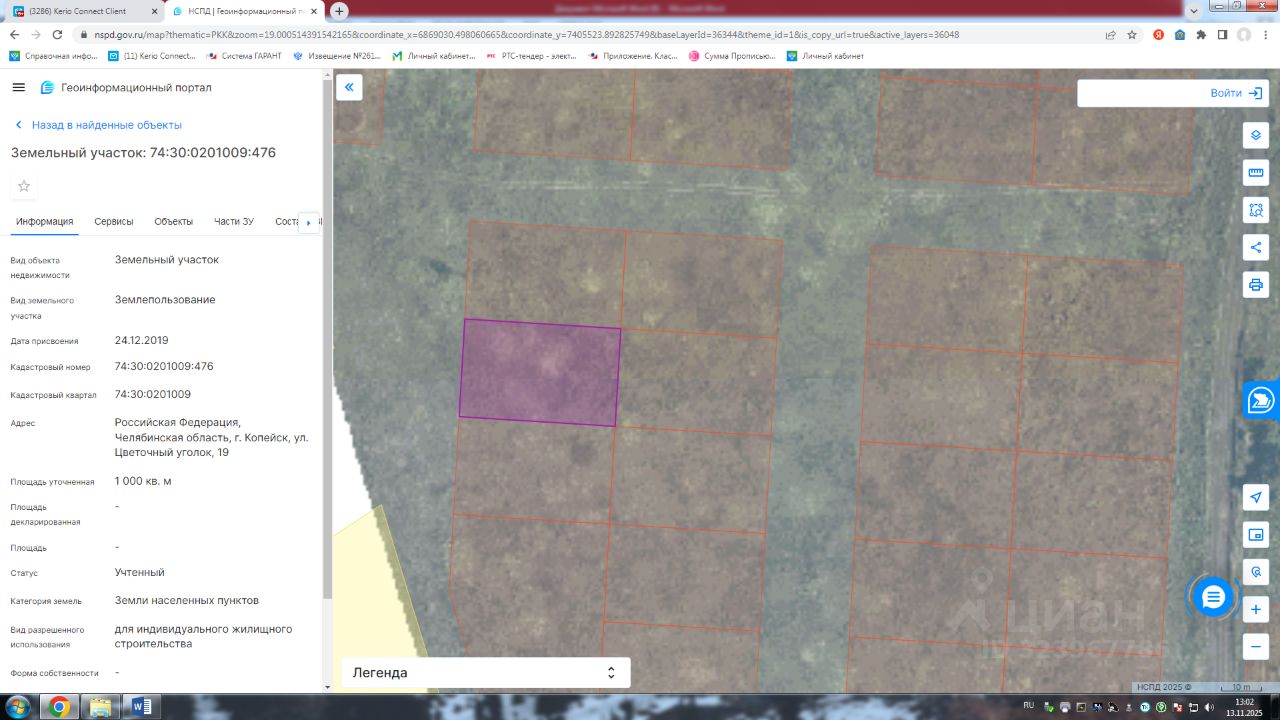This screenshot has width=1280, height=720.
Task: Print the map
Action: (1256, 284)
